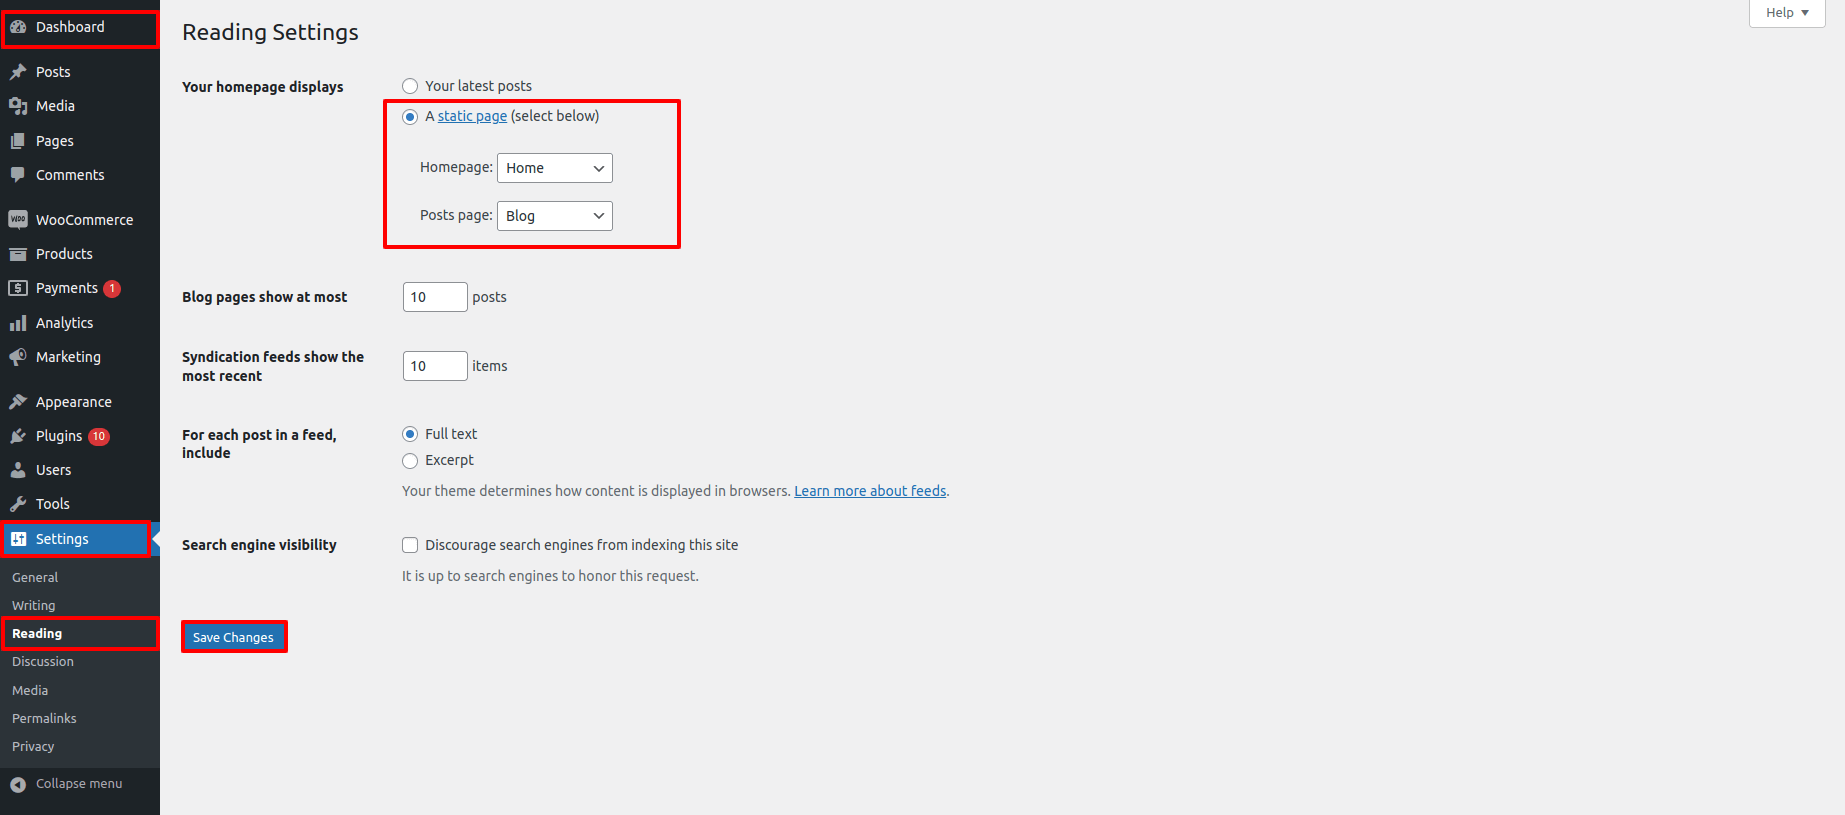The image size is (1845, 815).
Task: Open Comments via its speech bubble icon
Action: click(18, 175)
